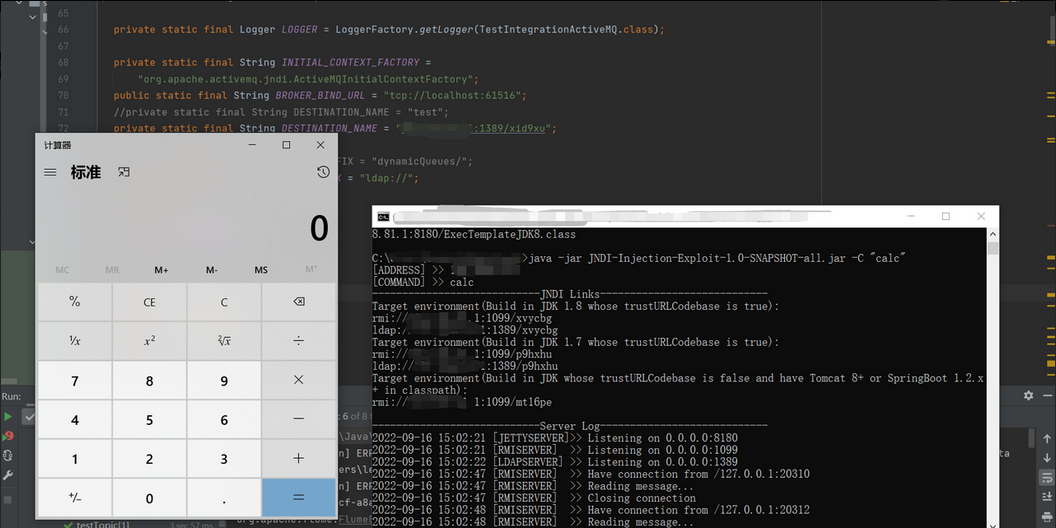
Task: Toggle soft-wrap in console toolbar
Action: point(1046,477)
